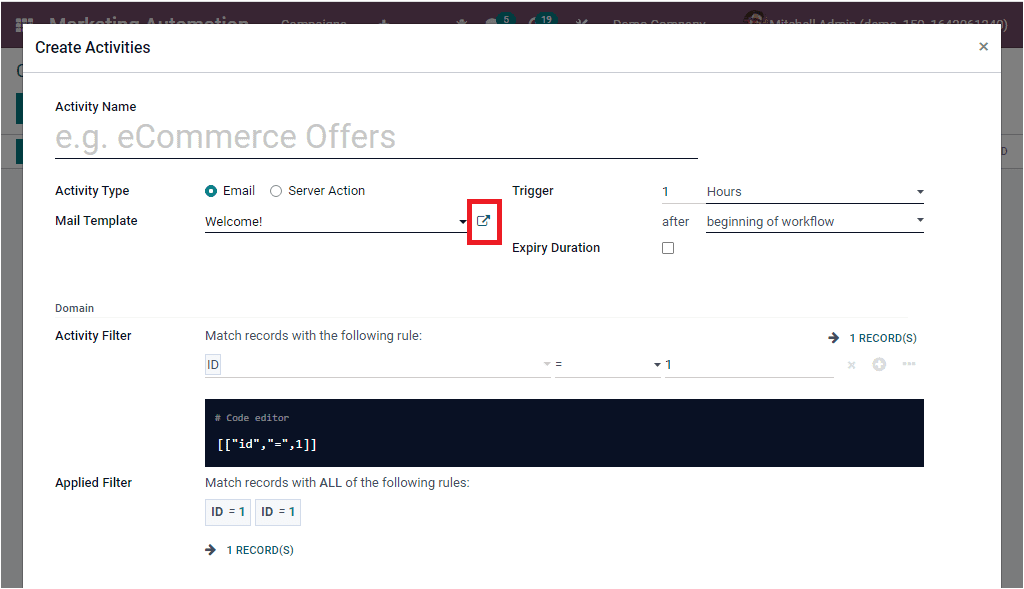Click the Marketing Automation app title

point(148,22)
